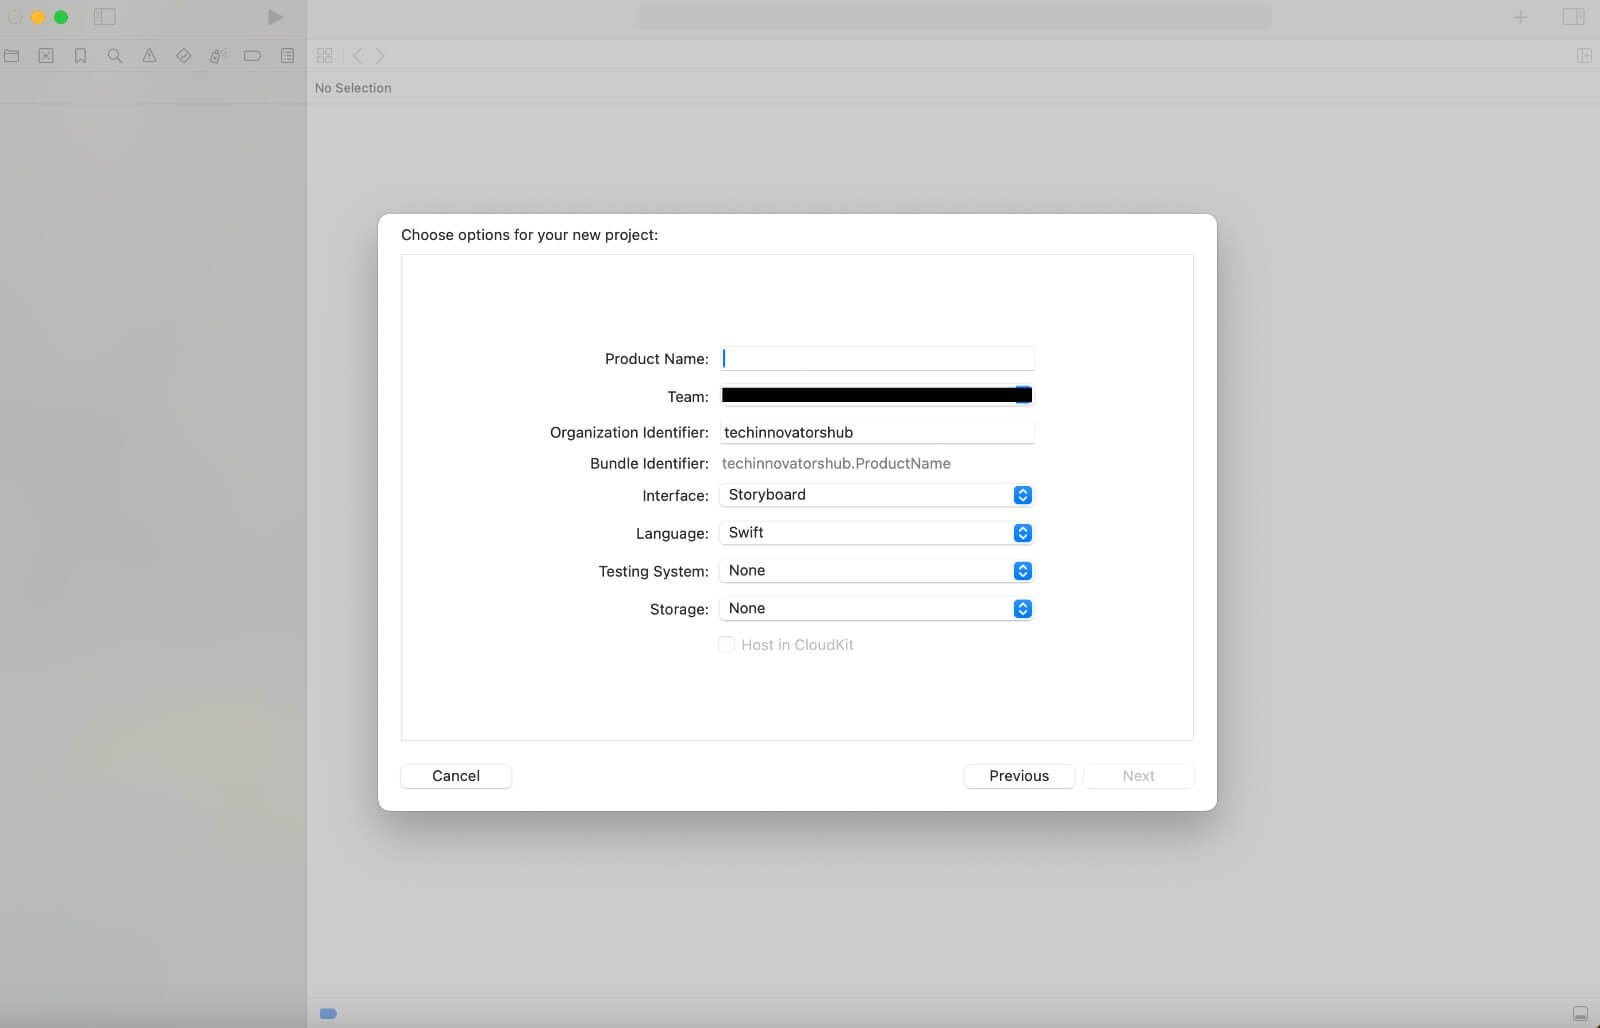
Task: Open the Debug navigator icon
Action: (x=218, y=56)
